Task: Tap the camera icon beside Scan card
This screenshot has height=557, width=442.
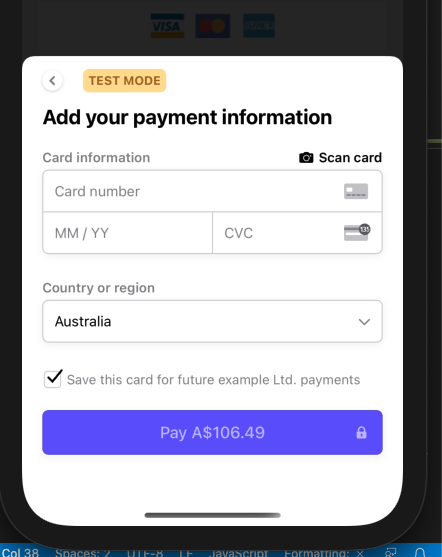Action: [306, 157]
